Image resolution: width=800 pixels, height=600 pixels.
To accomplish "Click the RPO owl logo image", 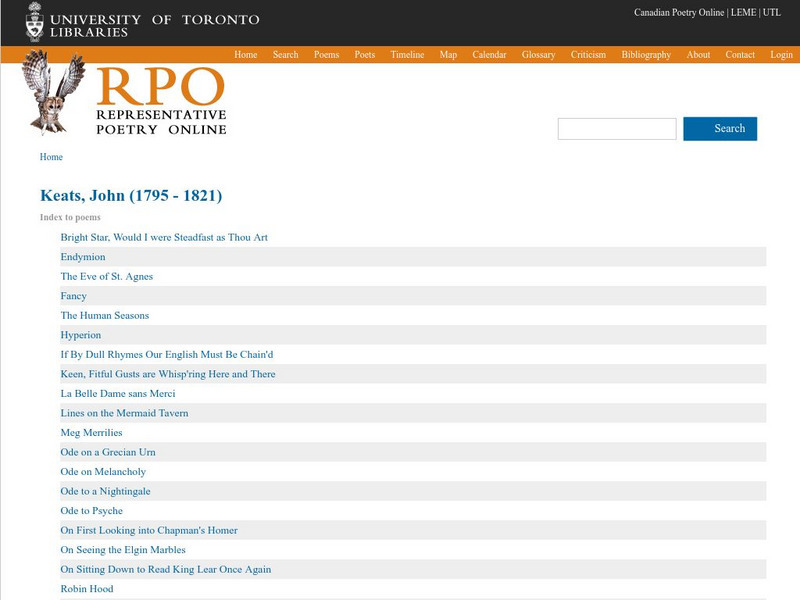I will pyautogui.click(x=53, y=92).
